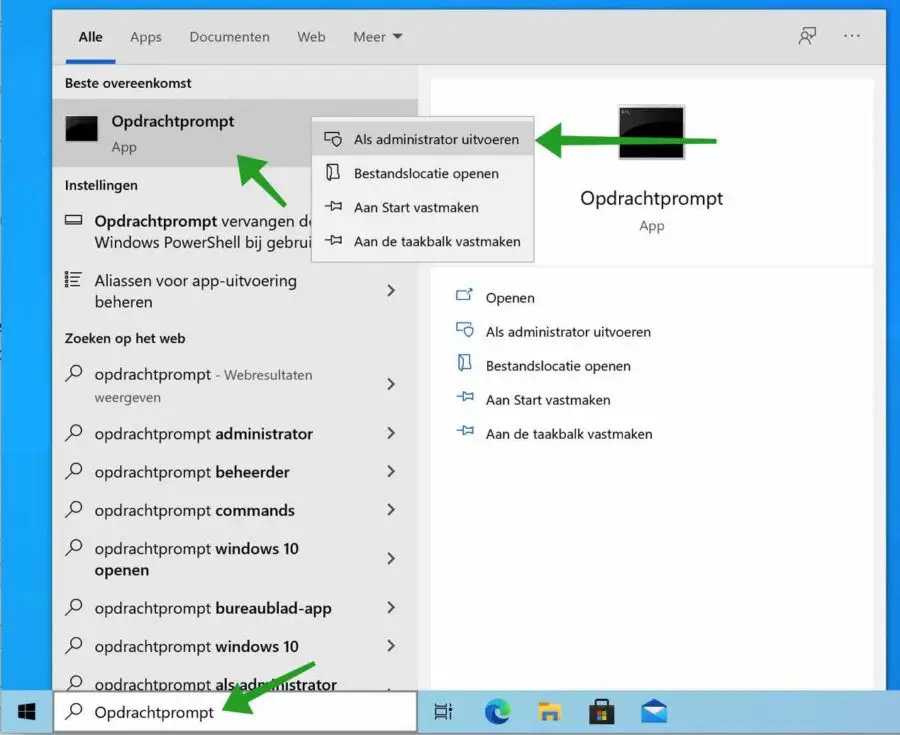The image size is (900, 735).
Task: Click the list icon next to 'Aliassen voor app-uitvoering'
Action: point(73,279)
